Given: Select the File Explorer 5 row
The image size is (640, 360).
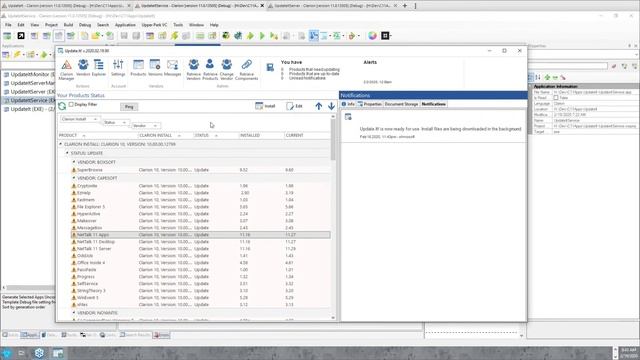Looking at the screenshot, I should [x=200, y=207].
